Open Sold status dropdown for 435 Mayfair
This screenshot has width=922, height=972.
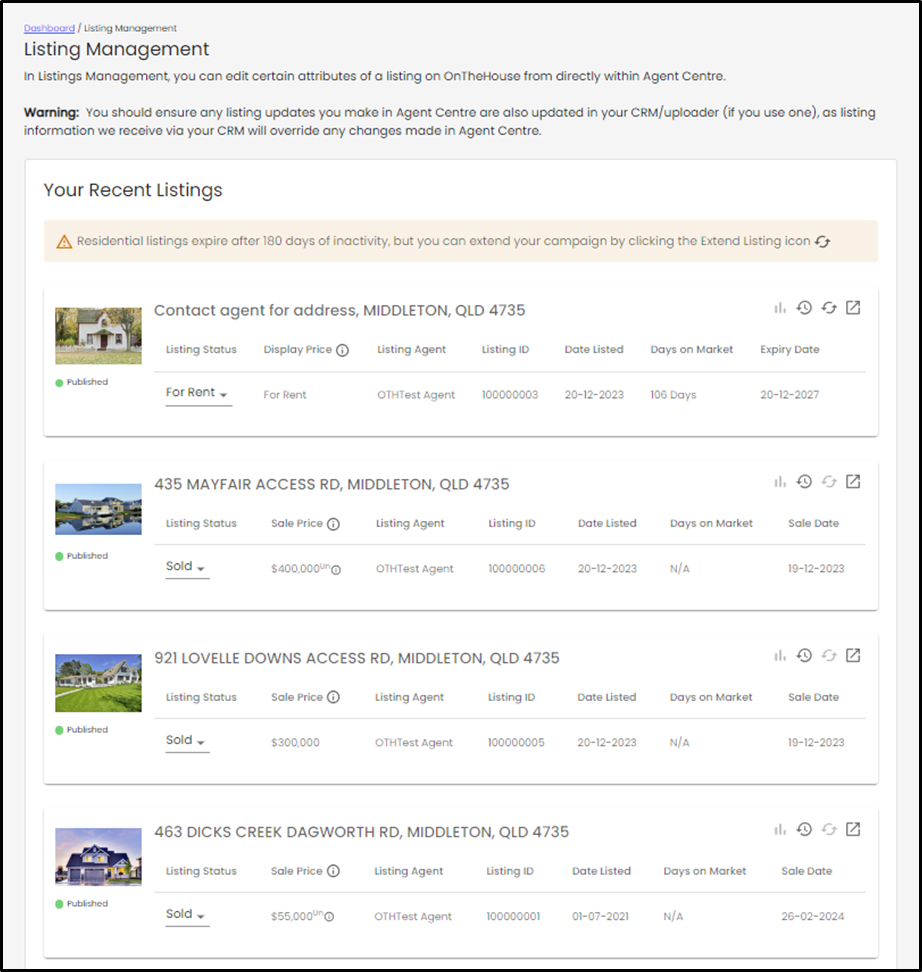[187, 567]
